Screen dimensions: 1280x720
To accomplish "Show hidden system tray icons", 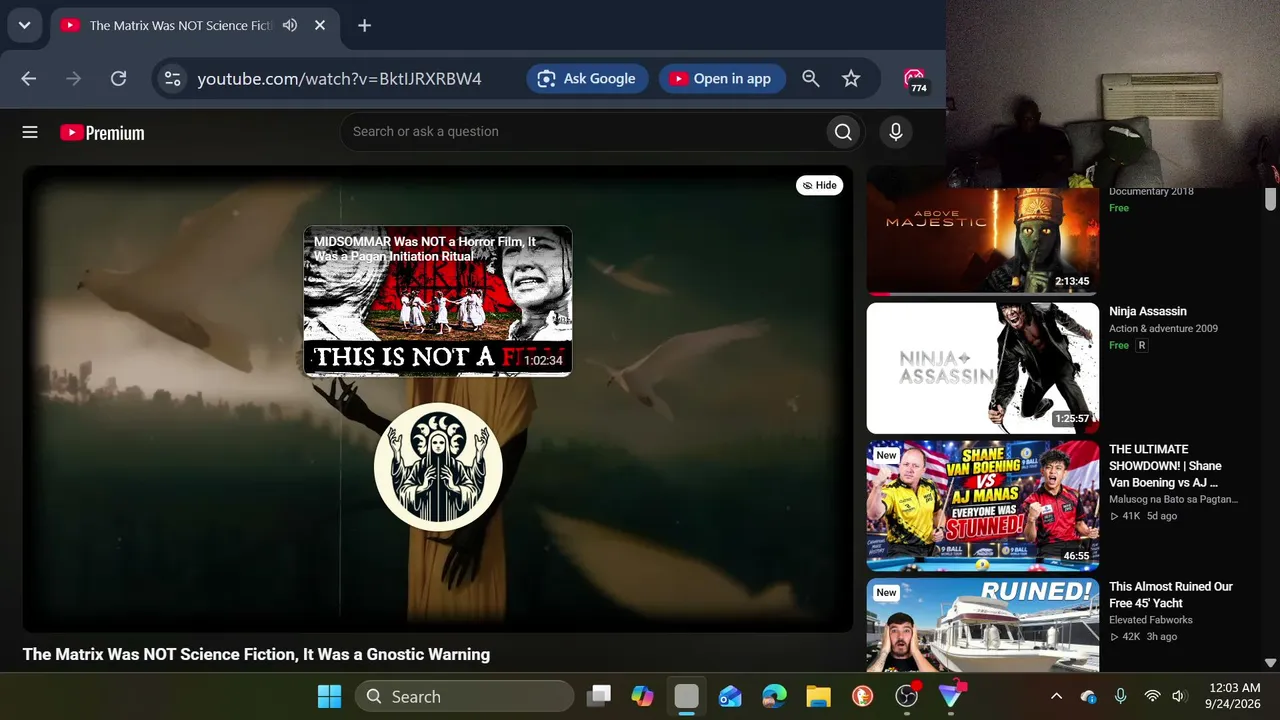I will pos(1056,696).
